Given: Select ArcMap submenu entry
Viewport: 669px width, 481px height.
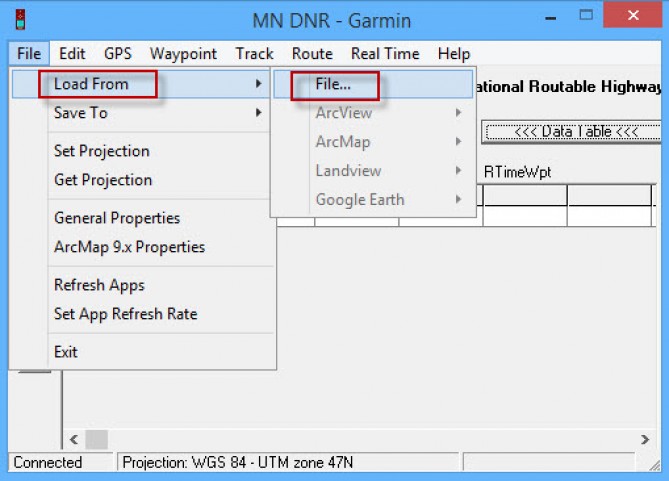Looking at the screenshot, I should coord(373,142).
